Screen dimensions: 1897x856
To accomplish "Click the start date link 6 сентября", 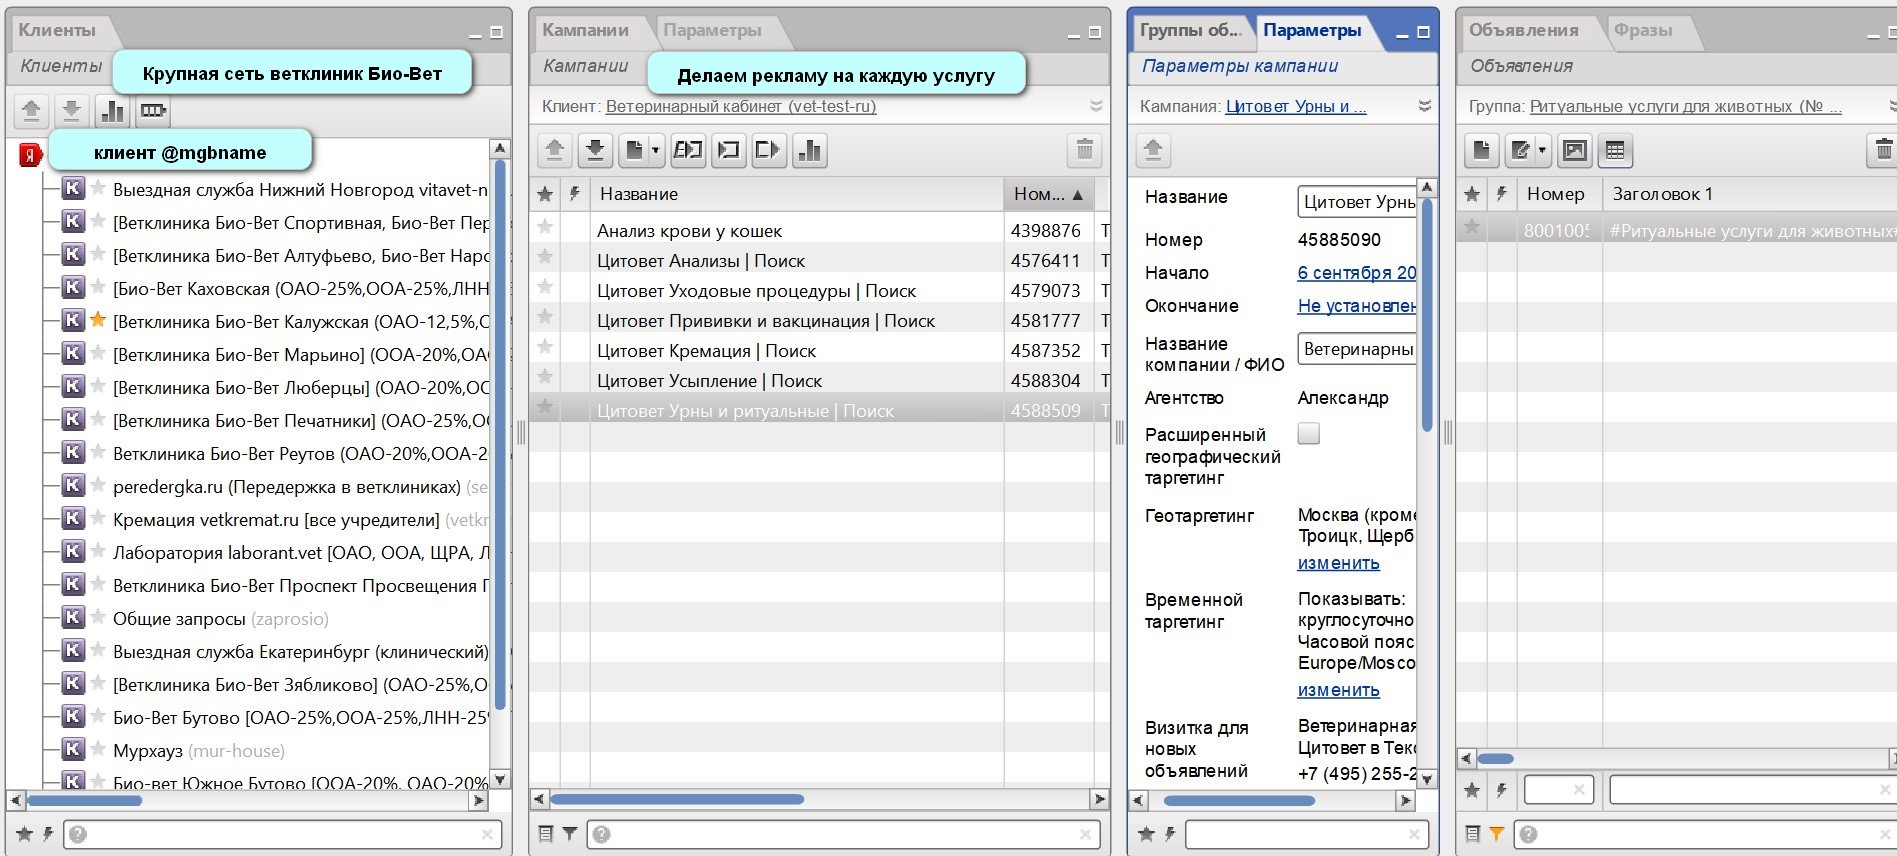I will [1357, 273].
